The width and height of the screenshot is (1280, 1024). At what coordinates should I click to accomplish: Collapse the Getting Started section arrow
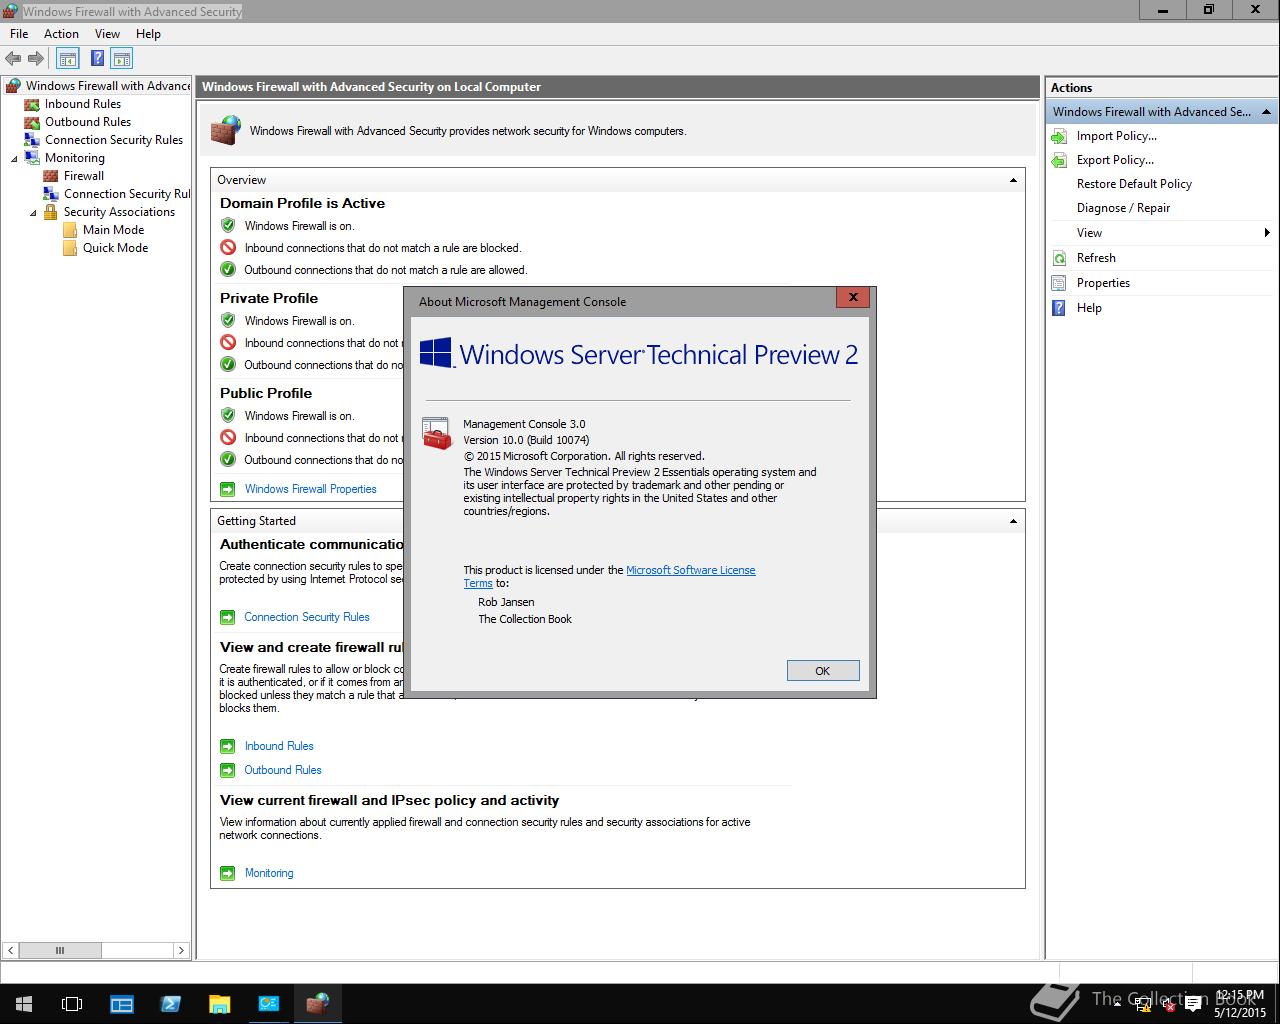[1013, 521]
